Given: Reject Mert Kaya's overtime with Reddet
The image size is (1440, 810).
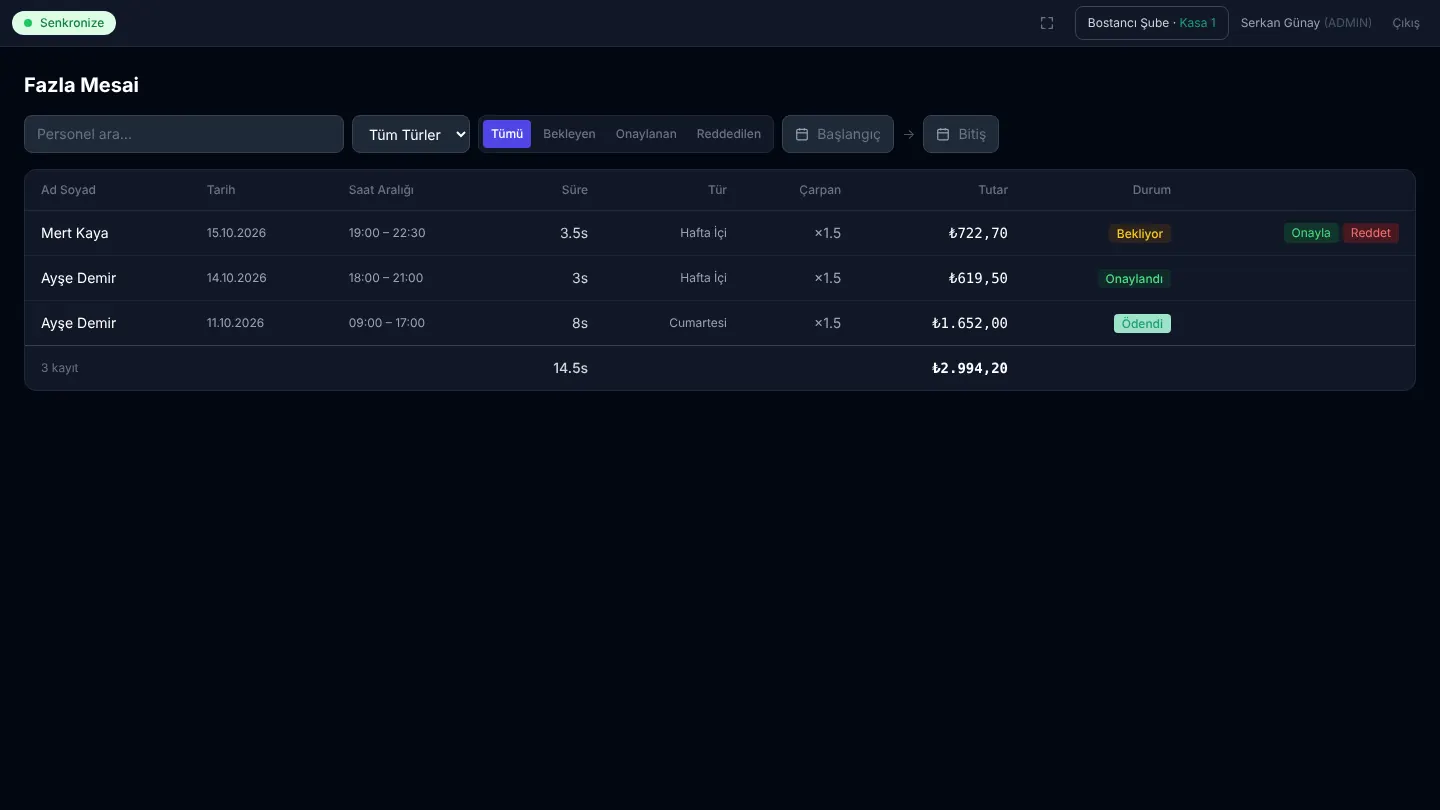Looking at the screenshot, I should (1371, 233).
